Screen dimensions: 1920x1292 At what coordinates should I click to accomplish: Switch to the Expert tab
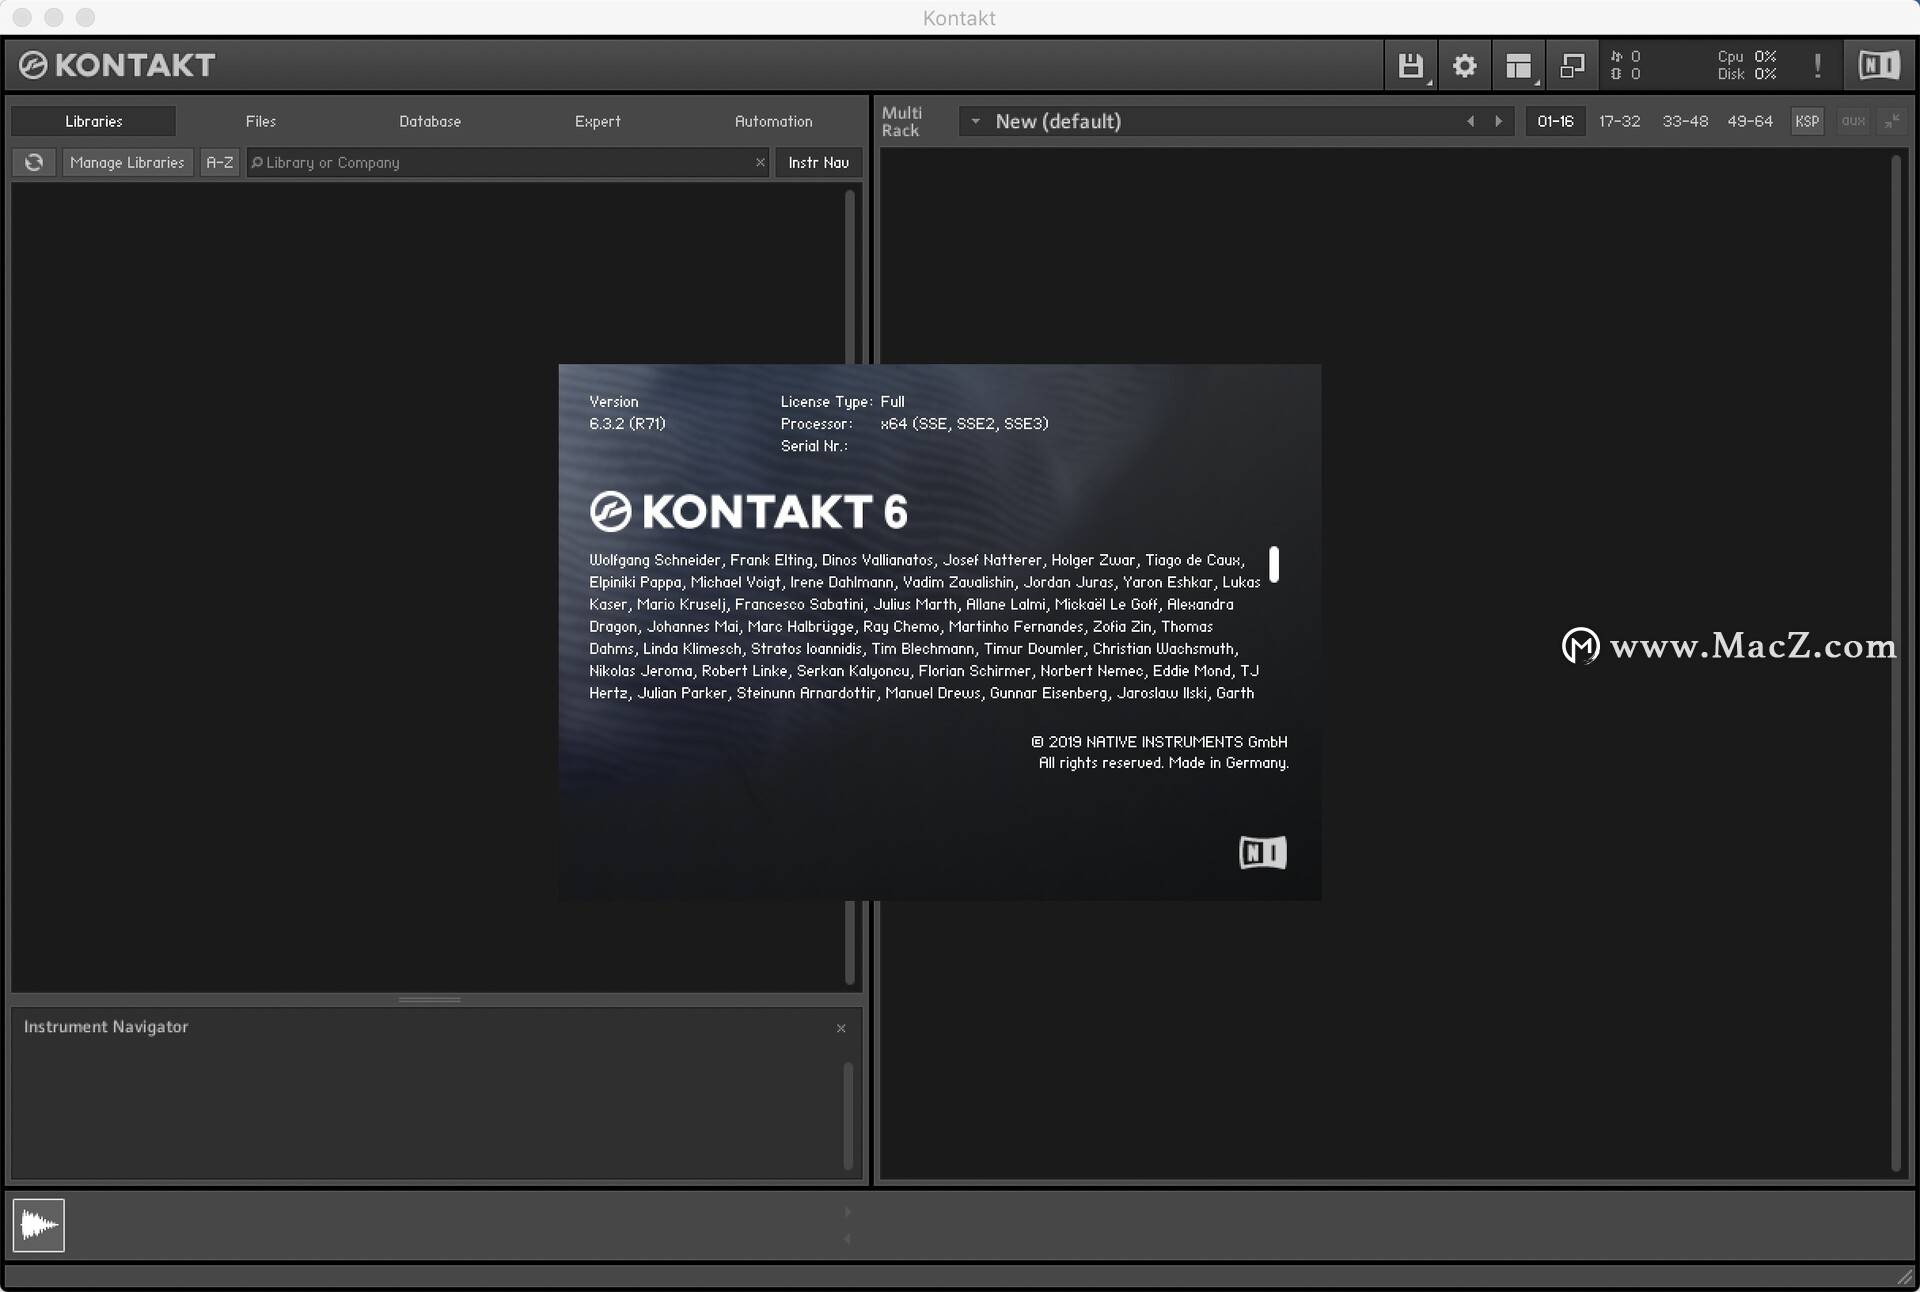(598, 121)
